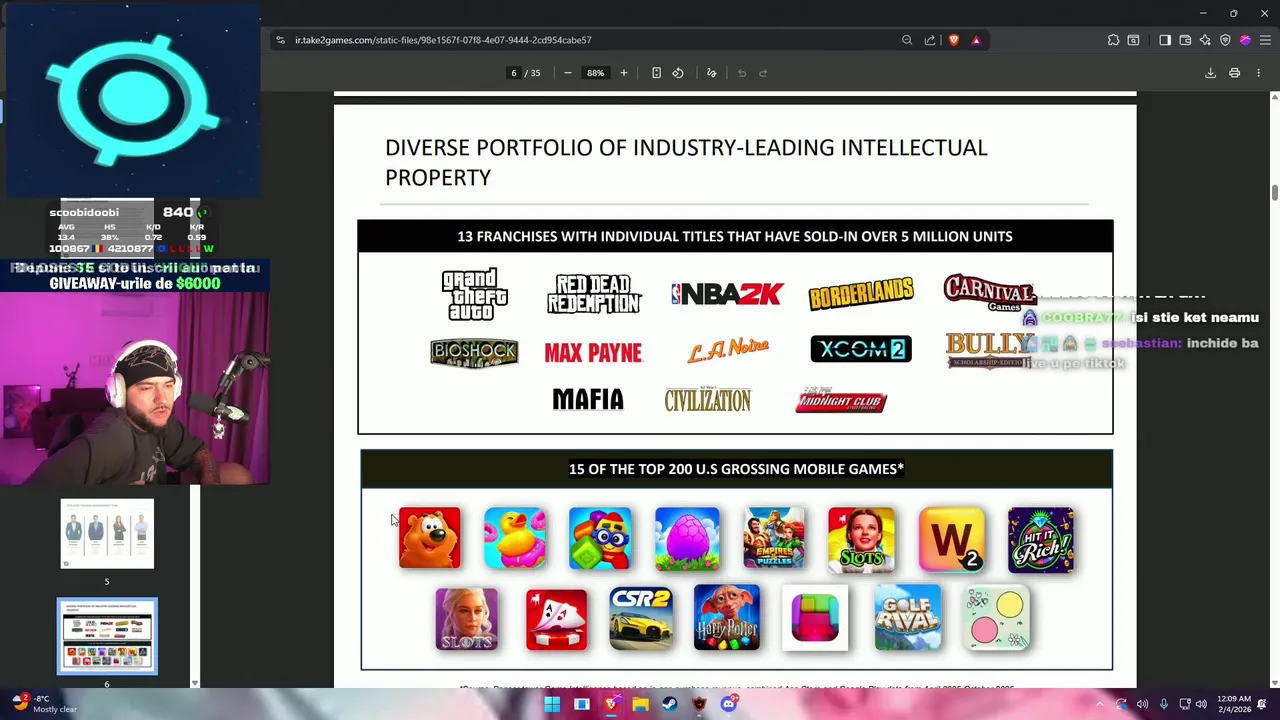Click the PDF vertical scrollbar thumb
Viewport: 1280px width, 720px height.
(1274, 192)
